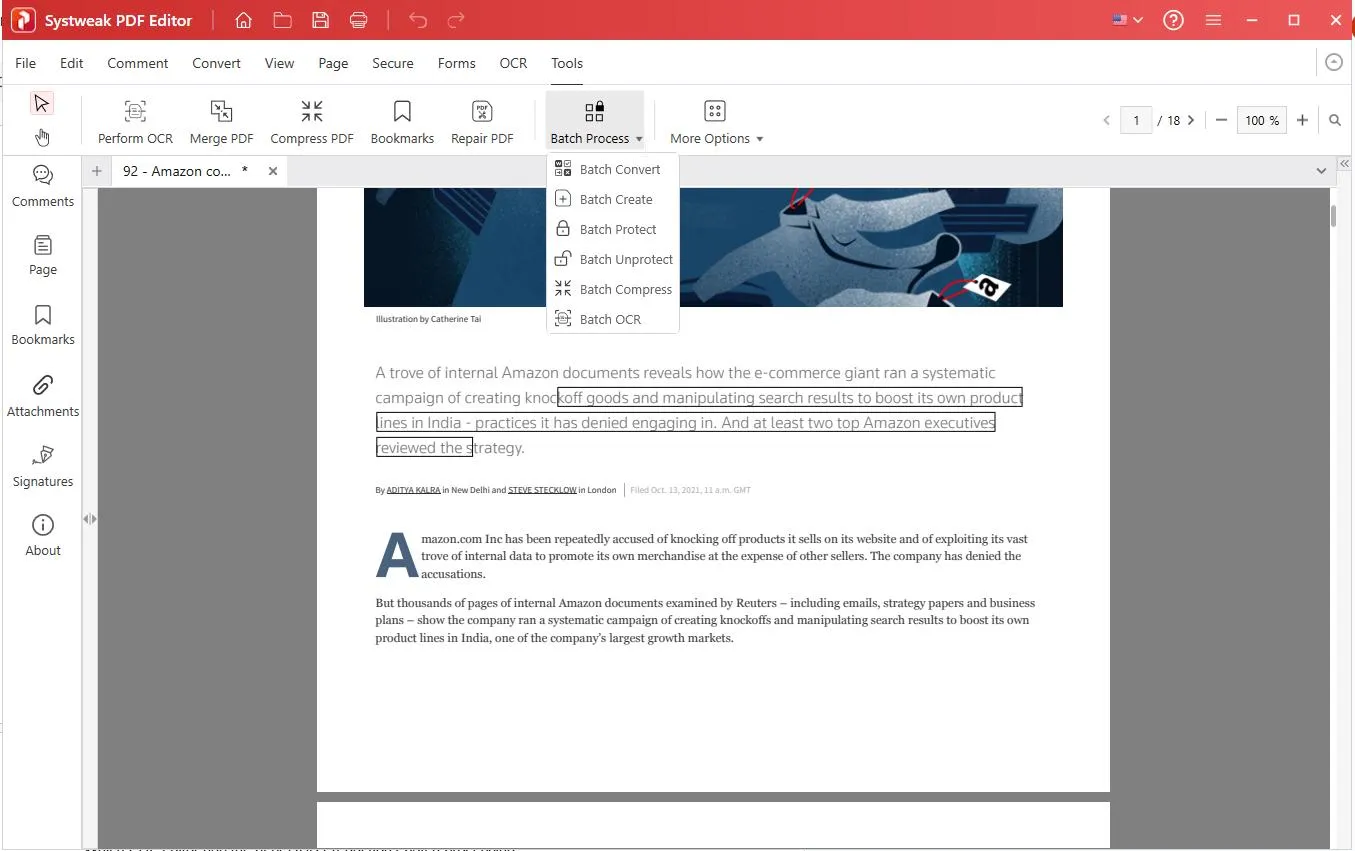Print the document using printer icon
The width and height of the screenshot is (1355, 851).
click(358, 20)
